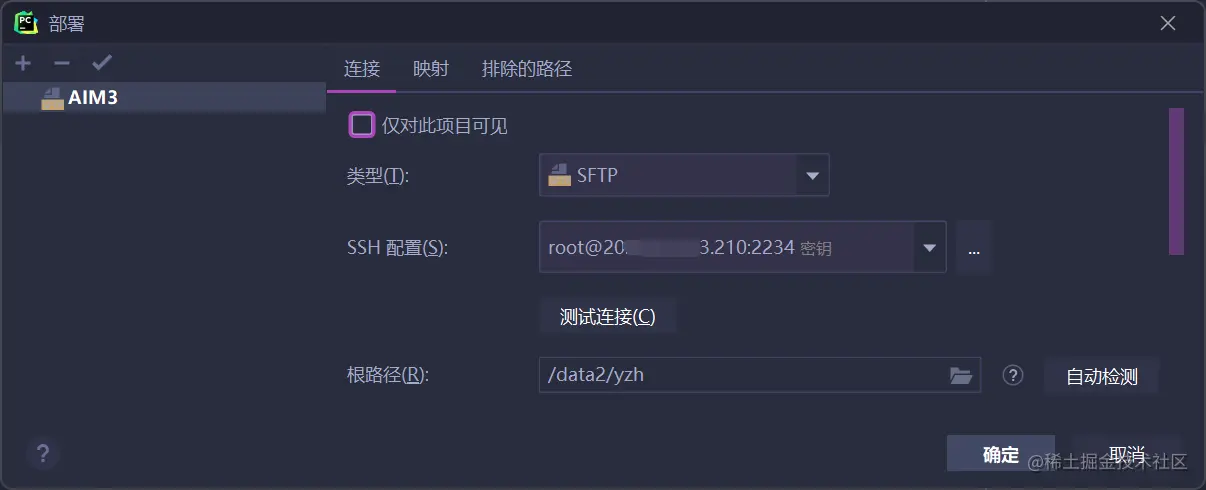Screen dimensions: 1206x490
Task: Click the SFTP server icon in type field
Action: click(x=560, y=175)
